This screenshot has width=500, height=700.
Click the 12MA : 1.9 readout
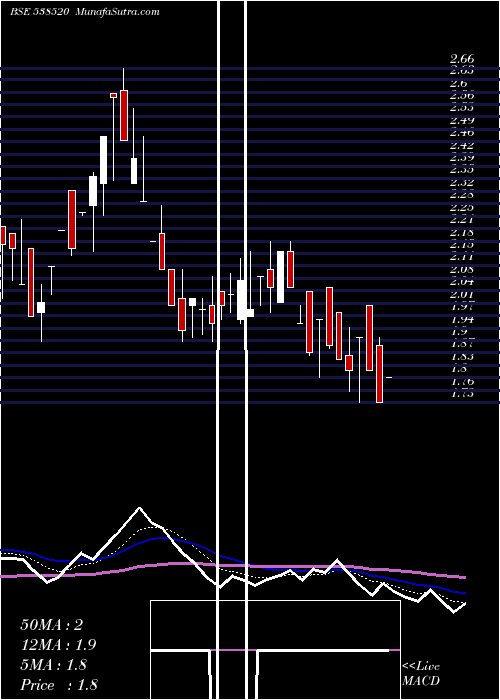[58, 645]
